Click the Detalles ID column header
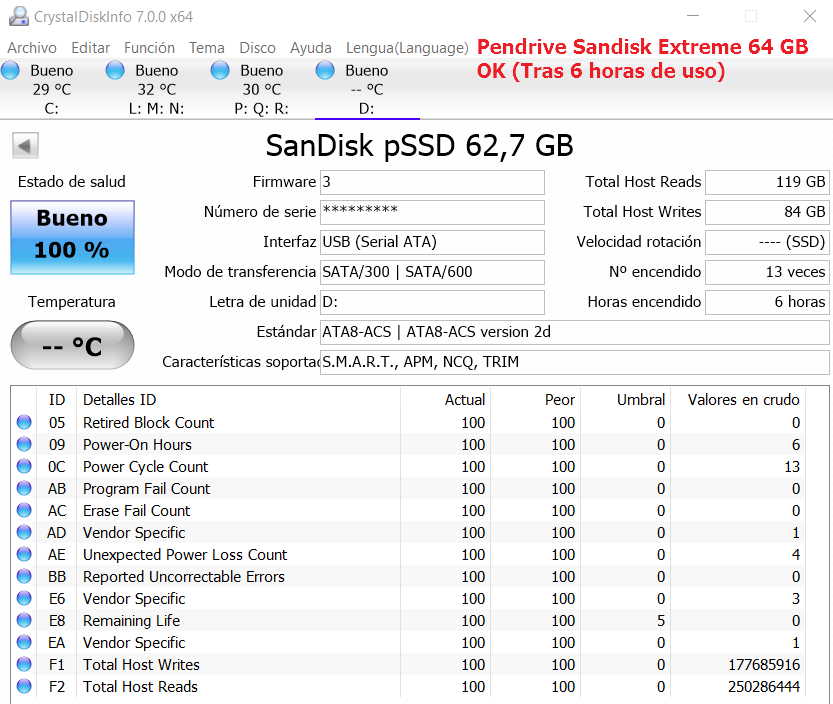 click(x=239, y=400)
